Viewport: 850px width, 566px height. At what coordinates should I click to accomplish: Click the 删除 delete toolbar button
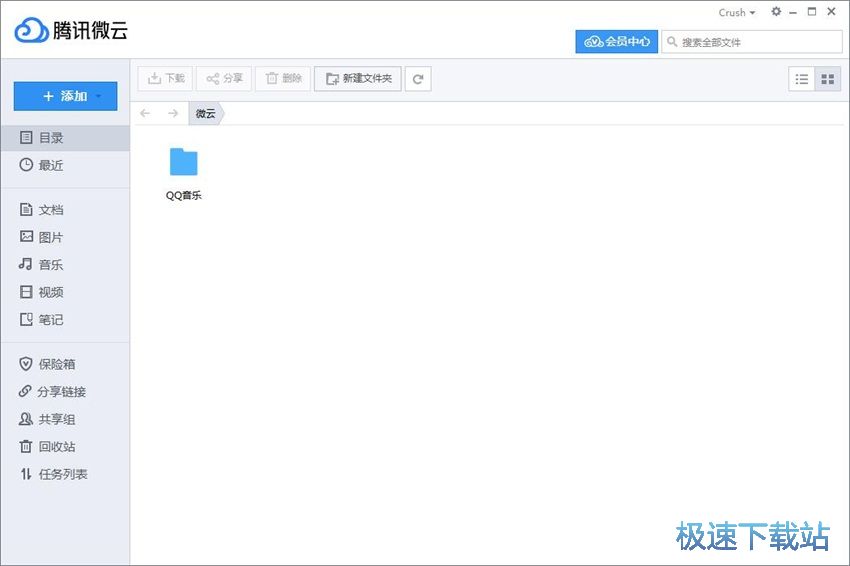tap(283, 79)
